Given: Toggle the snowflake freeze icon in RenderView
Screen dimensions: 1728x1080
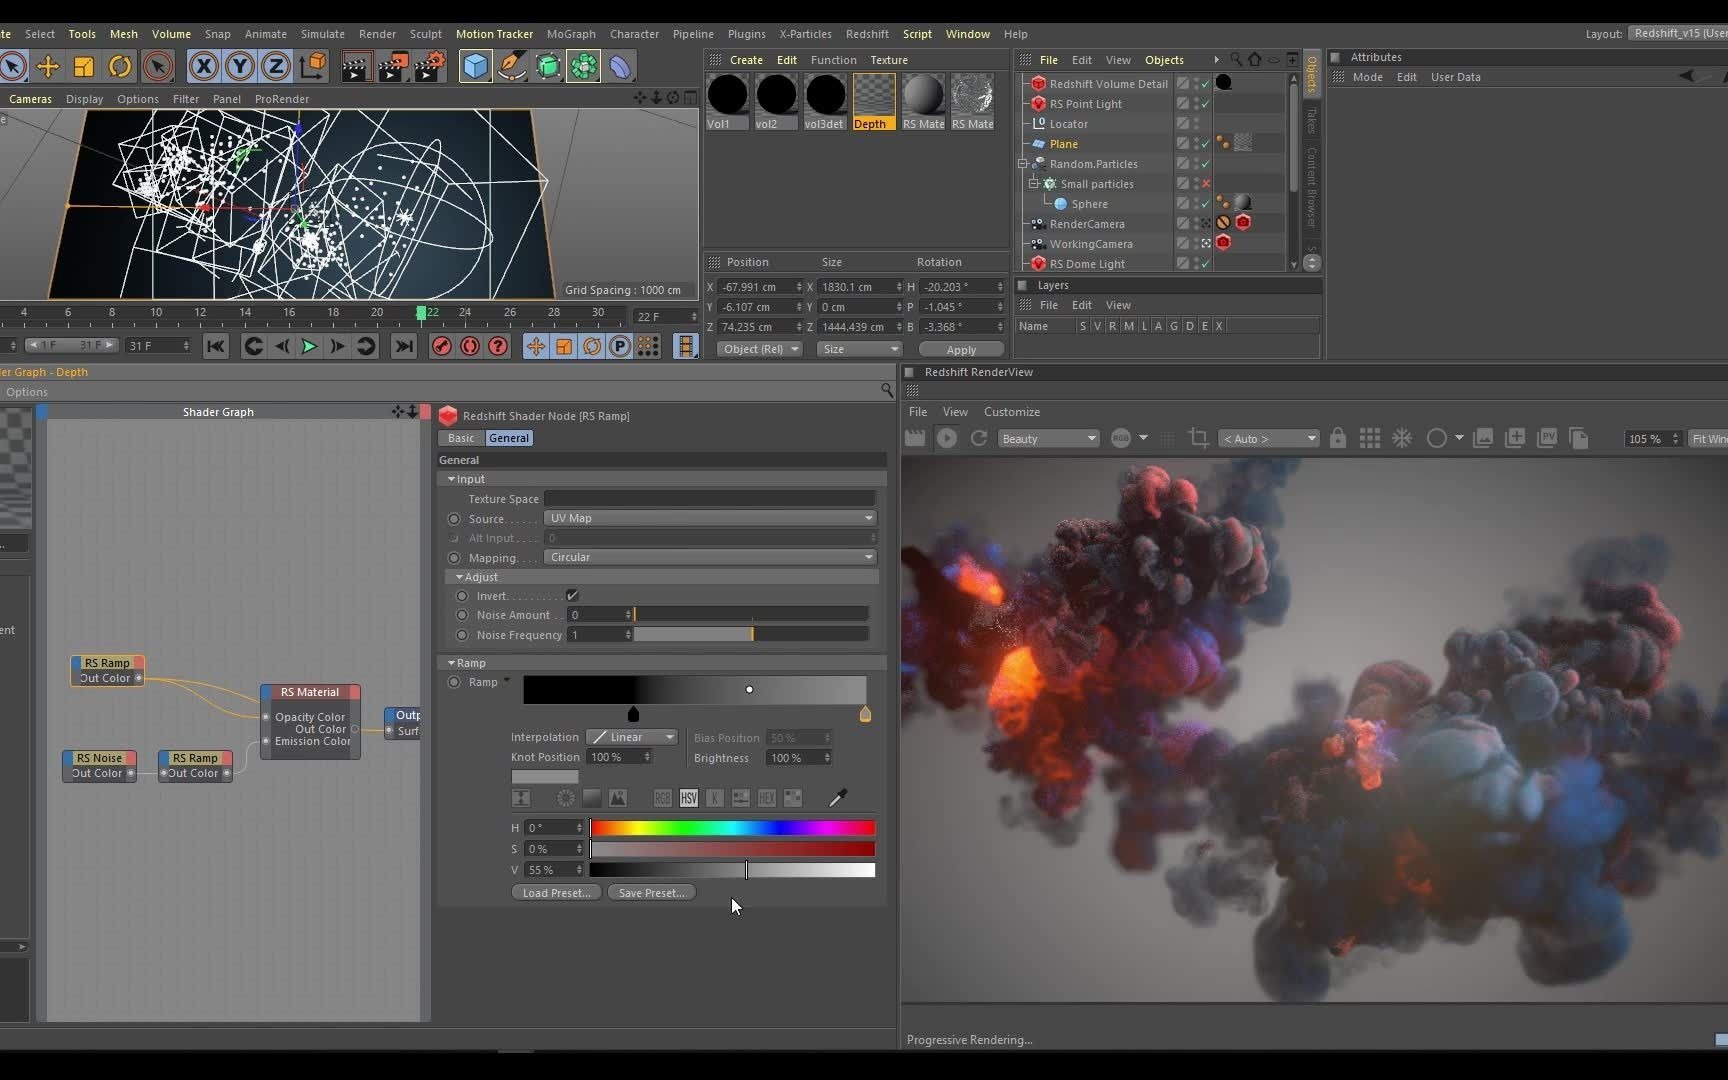Looking at the screenshot, I should point(1402,438).
